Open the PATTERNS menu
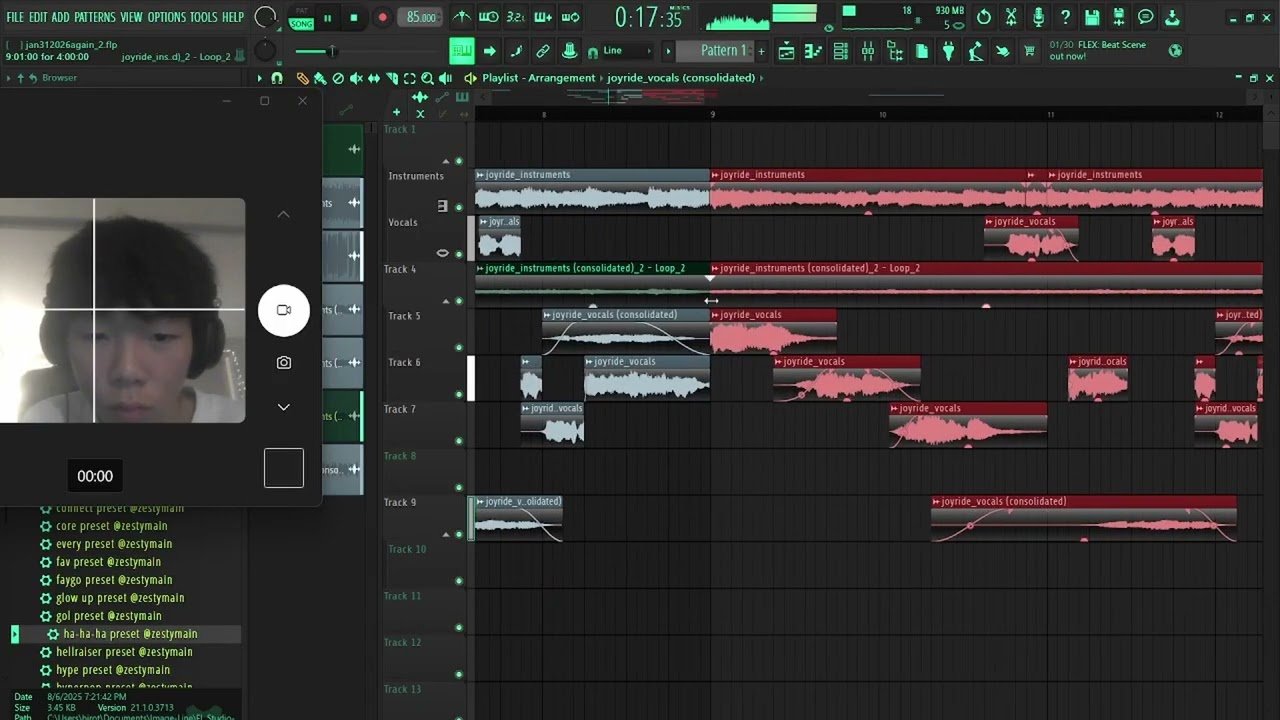1280x720 pixels. click(x=95, y=17)
